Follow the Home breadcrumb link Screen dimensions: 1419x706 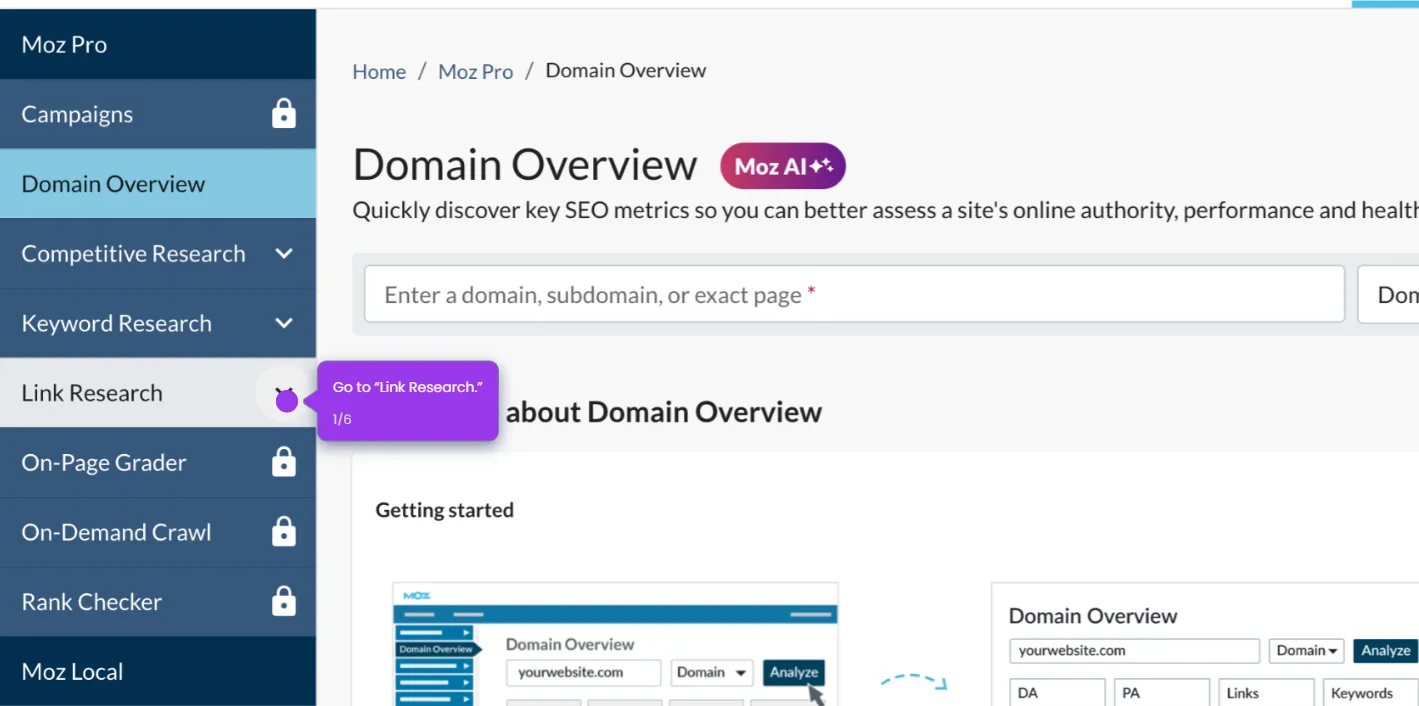[379, 71]
